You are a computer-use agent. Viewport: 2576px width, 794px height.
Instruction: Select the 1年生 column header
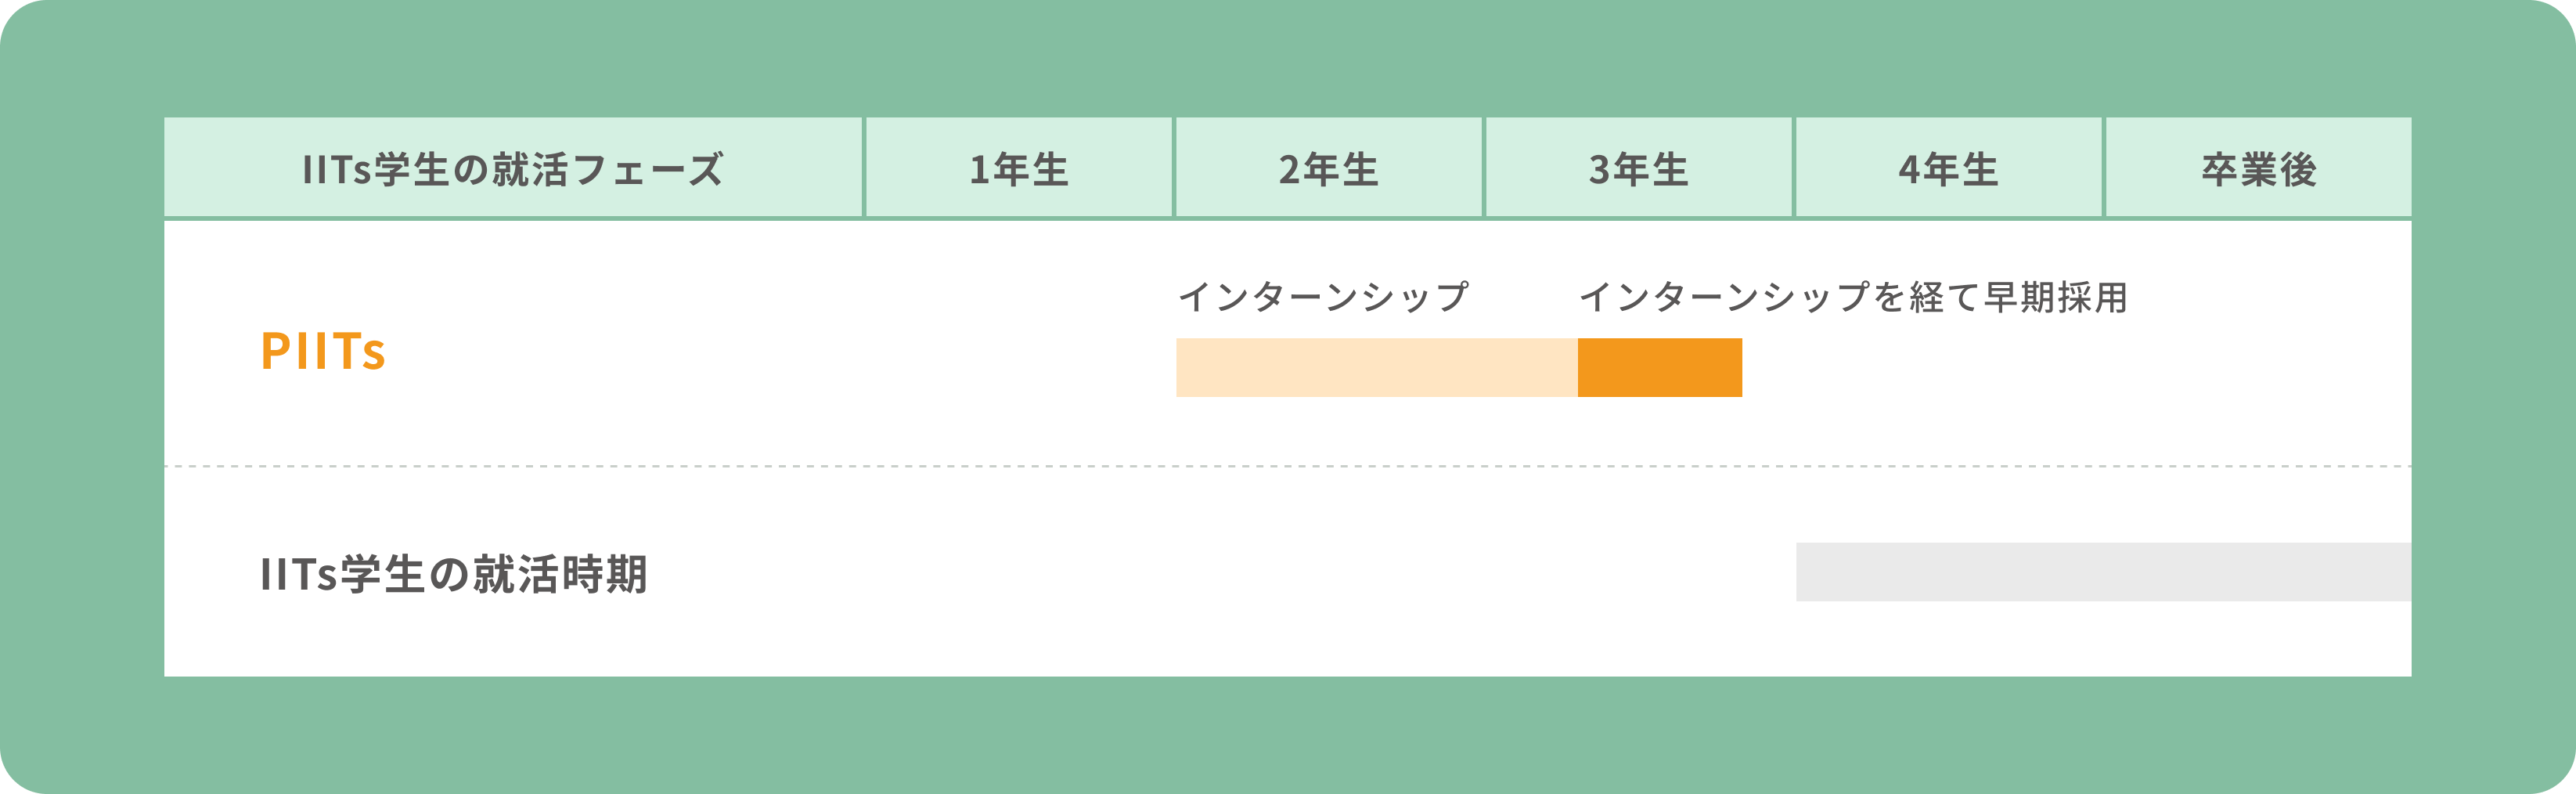click(x=1019, y=167)
